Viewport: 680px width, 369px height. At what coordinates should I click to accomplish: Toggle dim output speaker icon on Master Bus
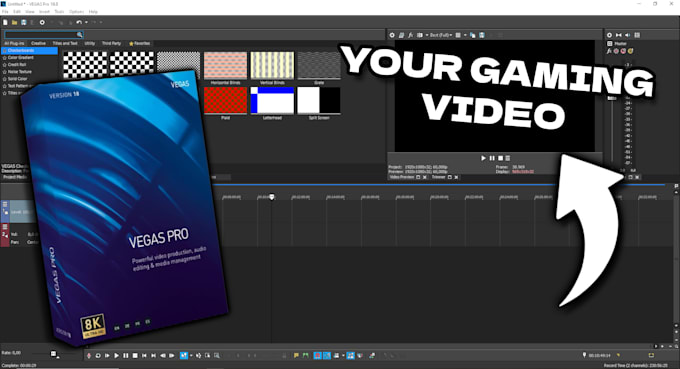628,35
